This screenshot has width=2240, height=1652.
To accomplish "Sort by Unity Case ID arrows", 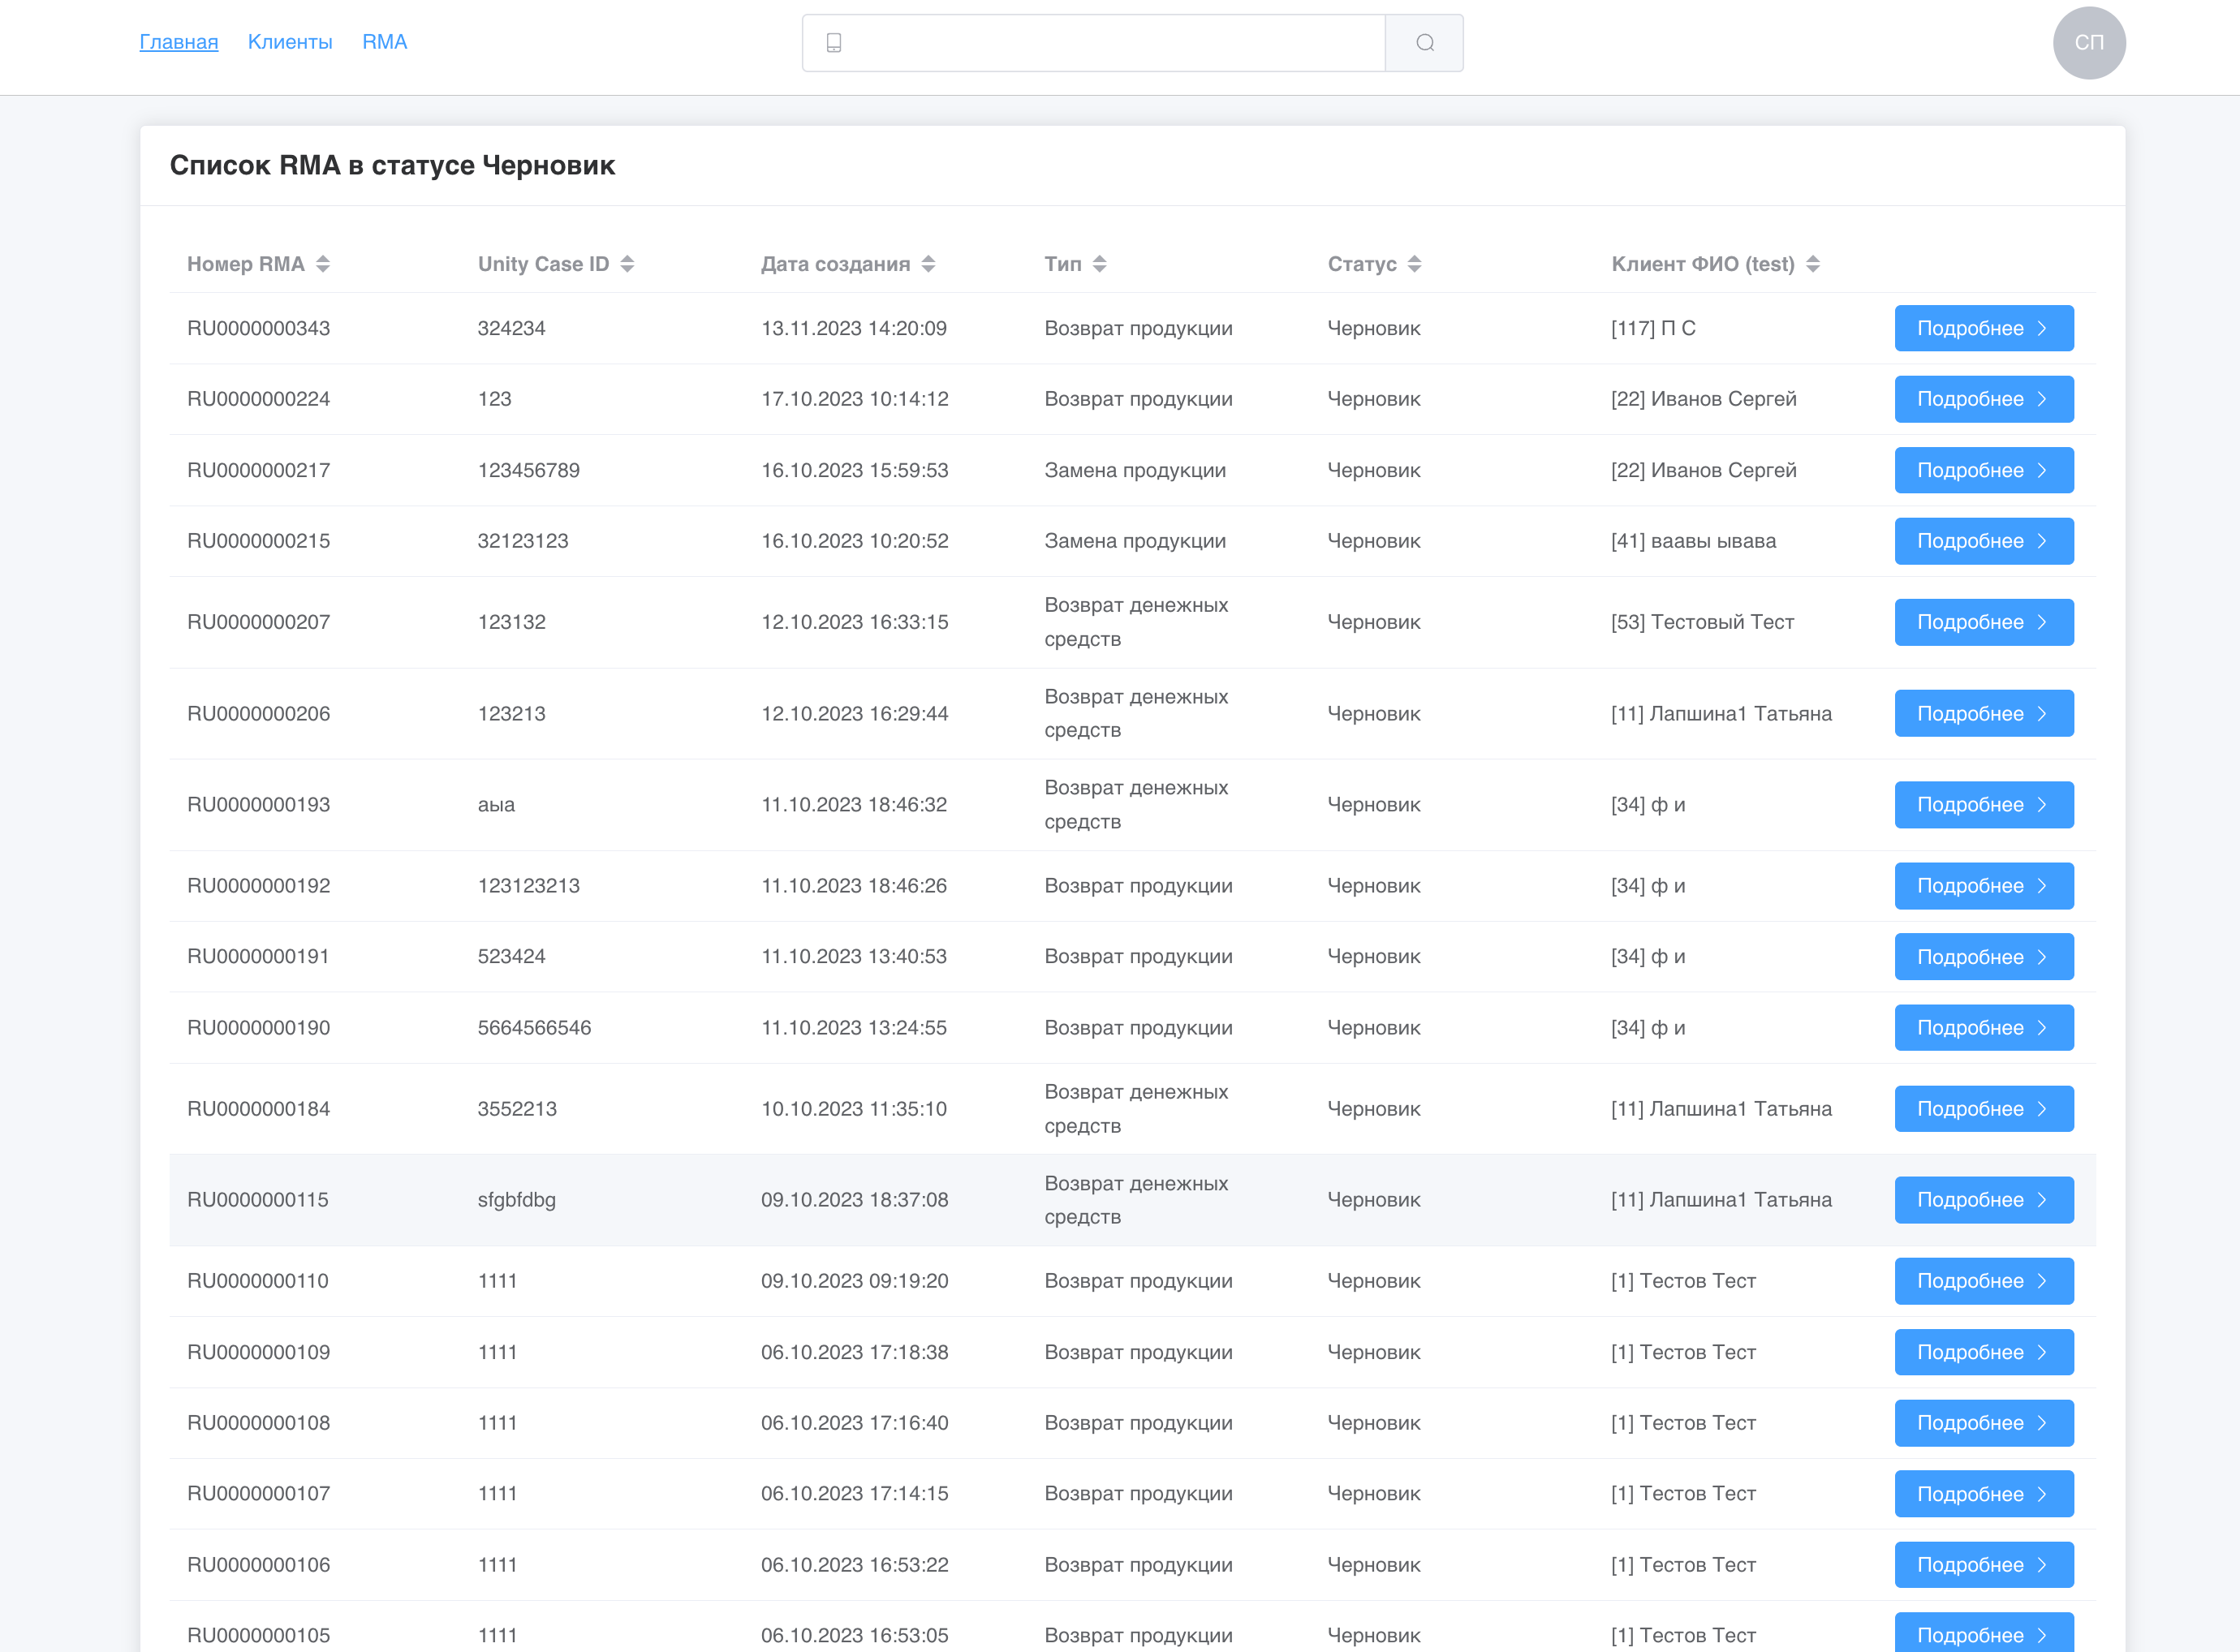I will pyautogui.click(x=627, y=264).
